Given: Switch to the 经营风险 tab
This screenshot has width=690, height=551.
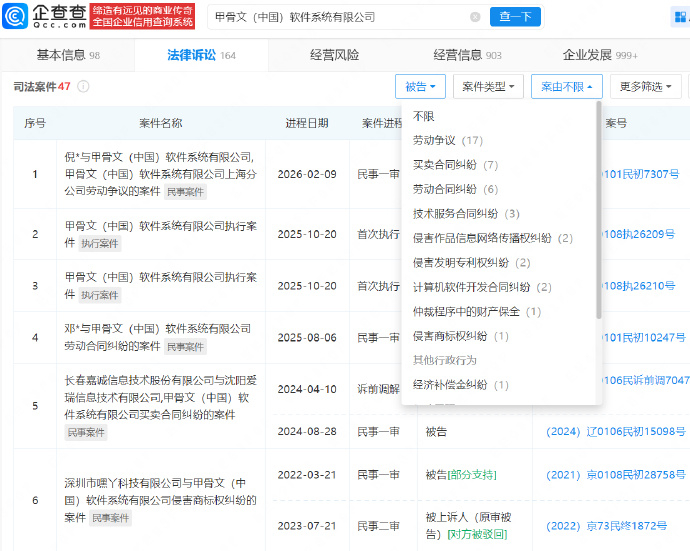Looking at the screenshot, I should pos(334,55).
